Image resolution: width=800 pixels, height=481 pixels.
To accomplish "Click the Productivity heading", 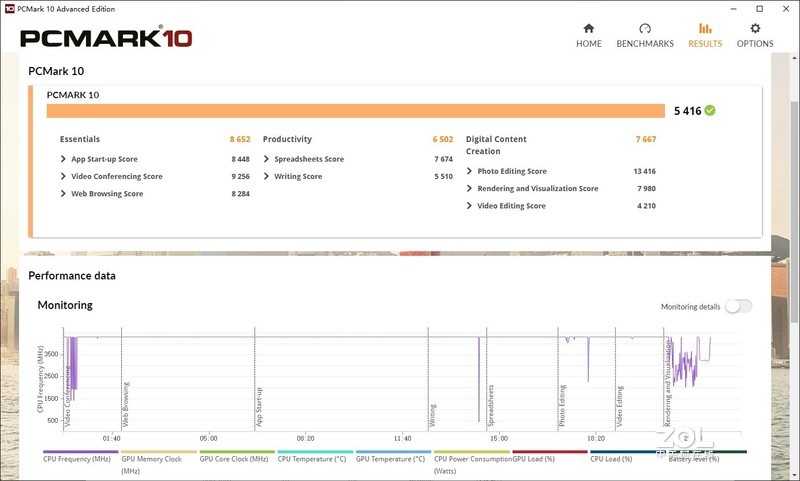I will click(287, 139).
